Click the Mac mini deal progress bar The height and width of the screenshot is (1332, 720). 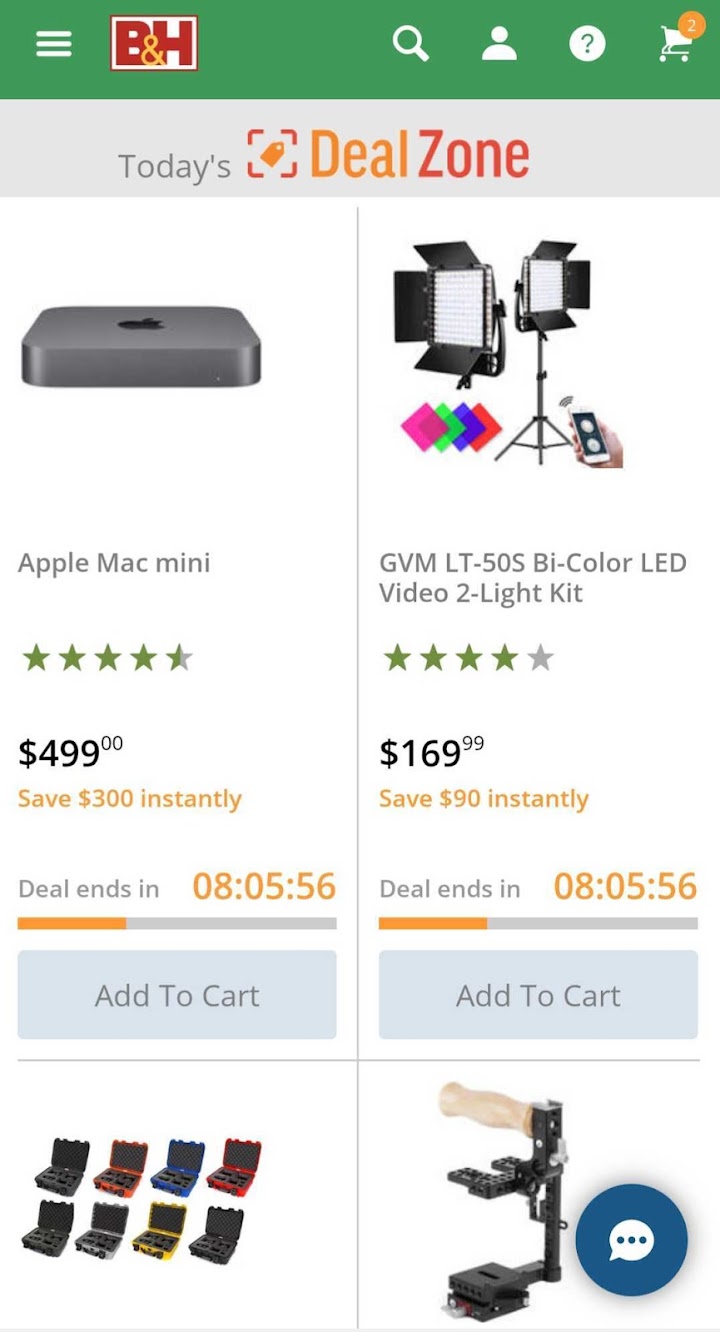(177, 924)
